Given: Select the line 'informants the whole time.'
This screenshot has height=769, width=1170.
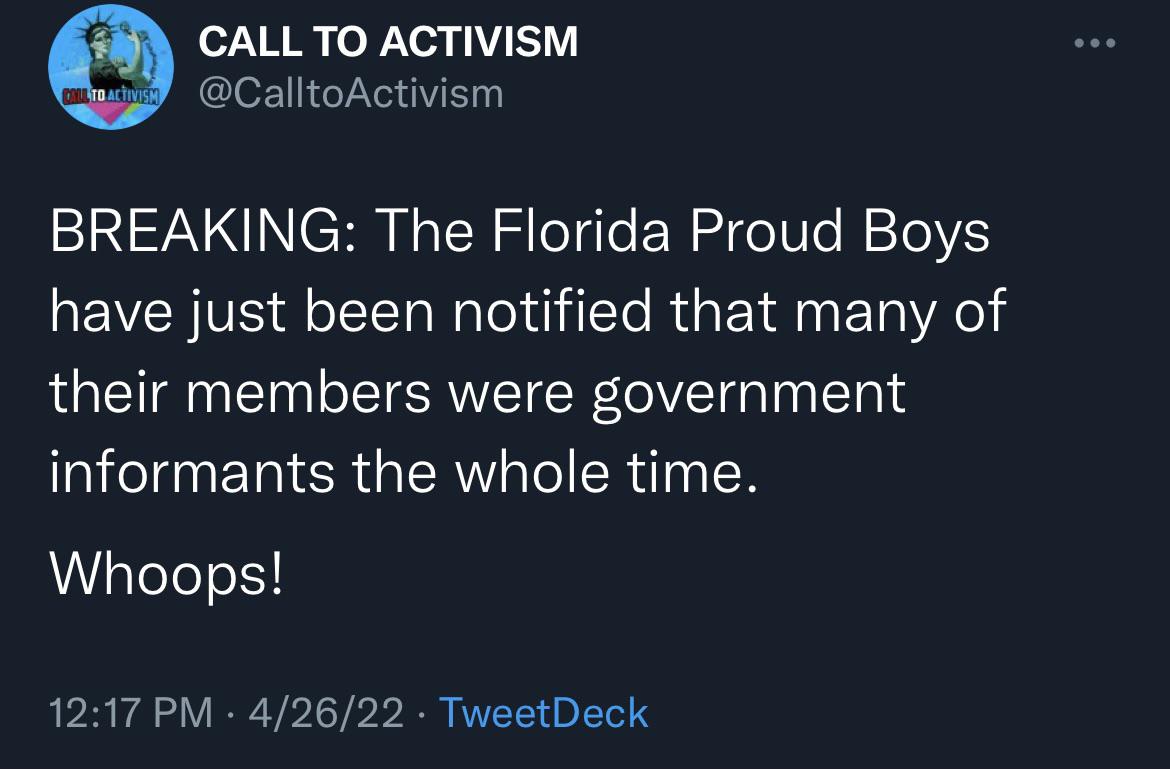Looking at the screenshot, I should click(x=404, y=473).
